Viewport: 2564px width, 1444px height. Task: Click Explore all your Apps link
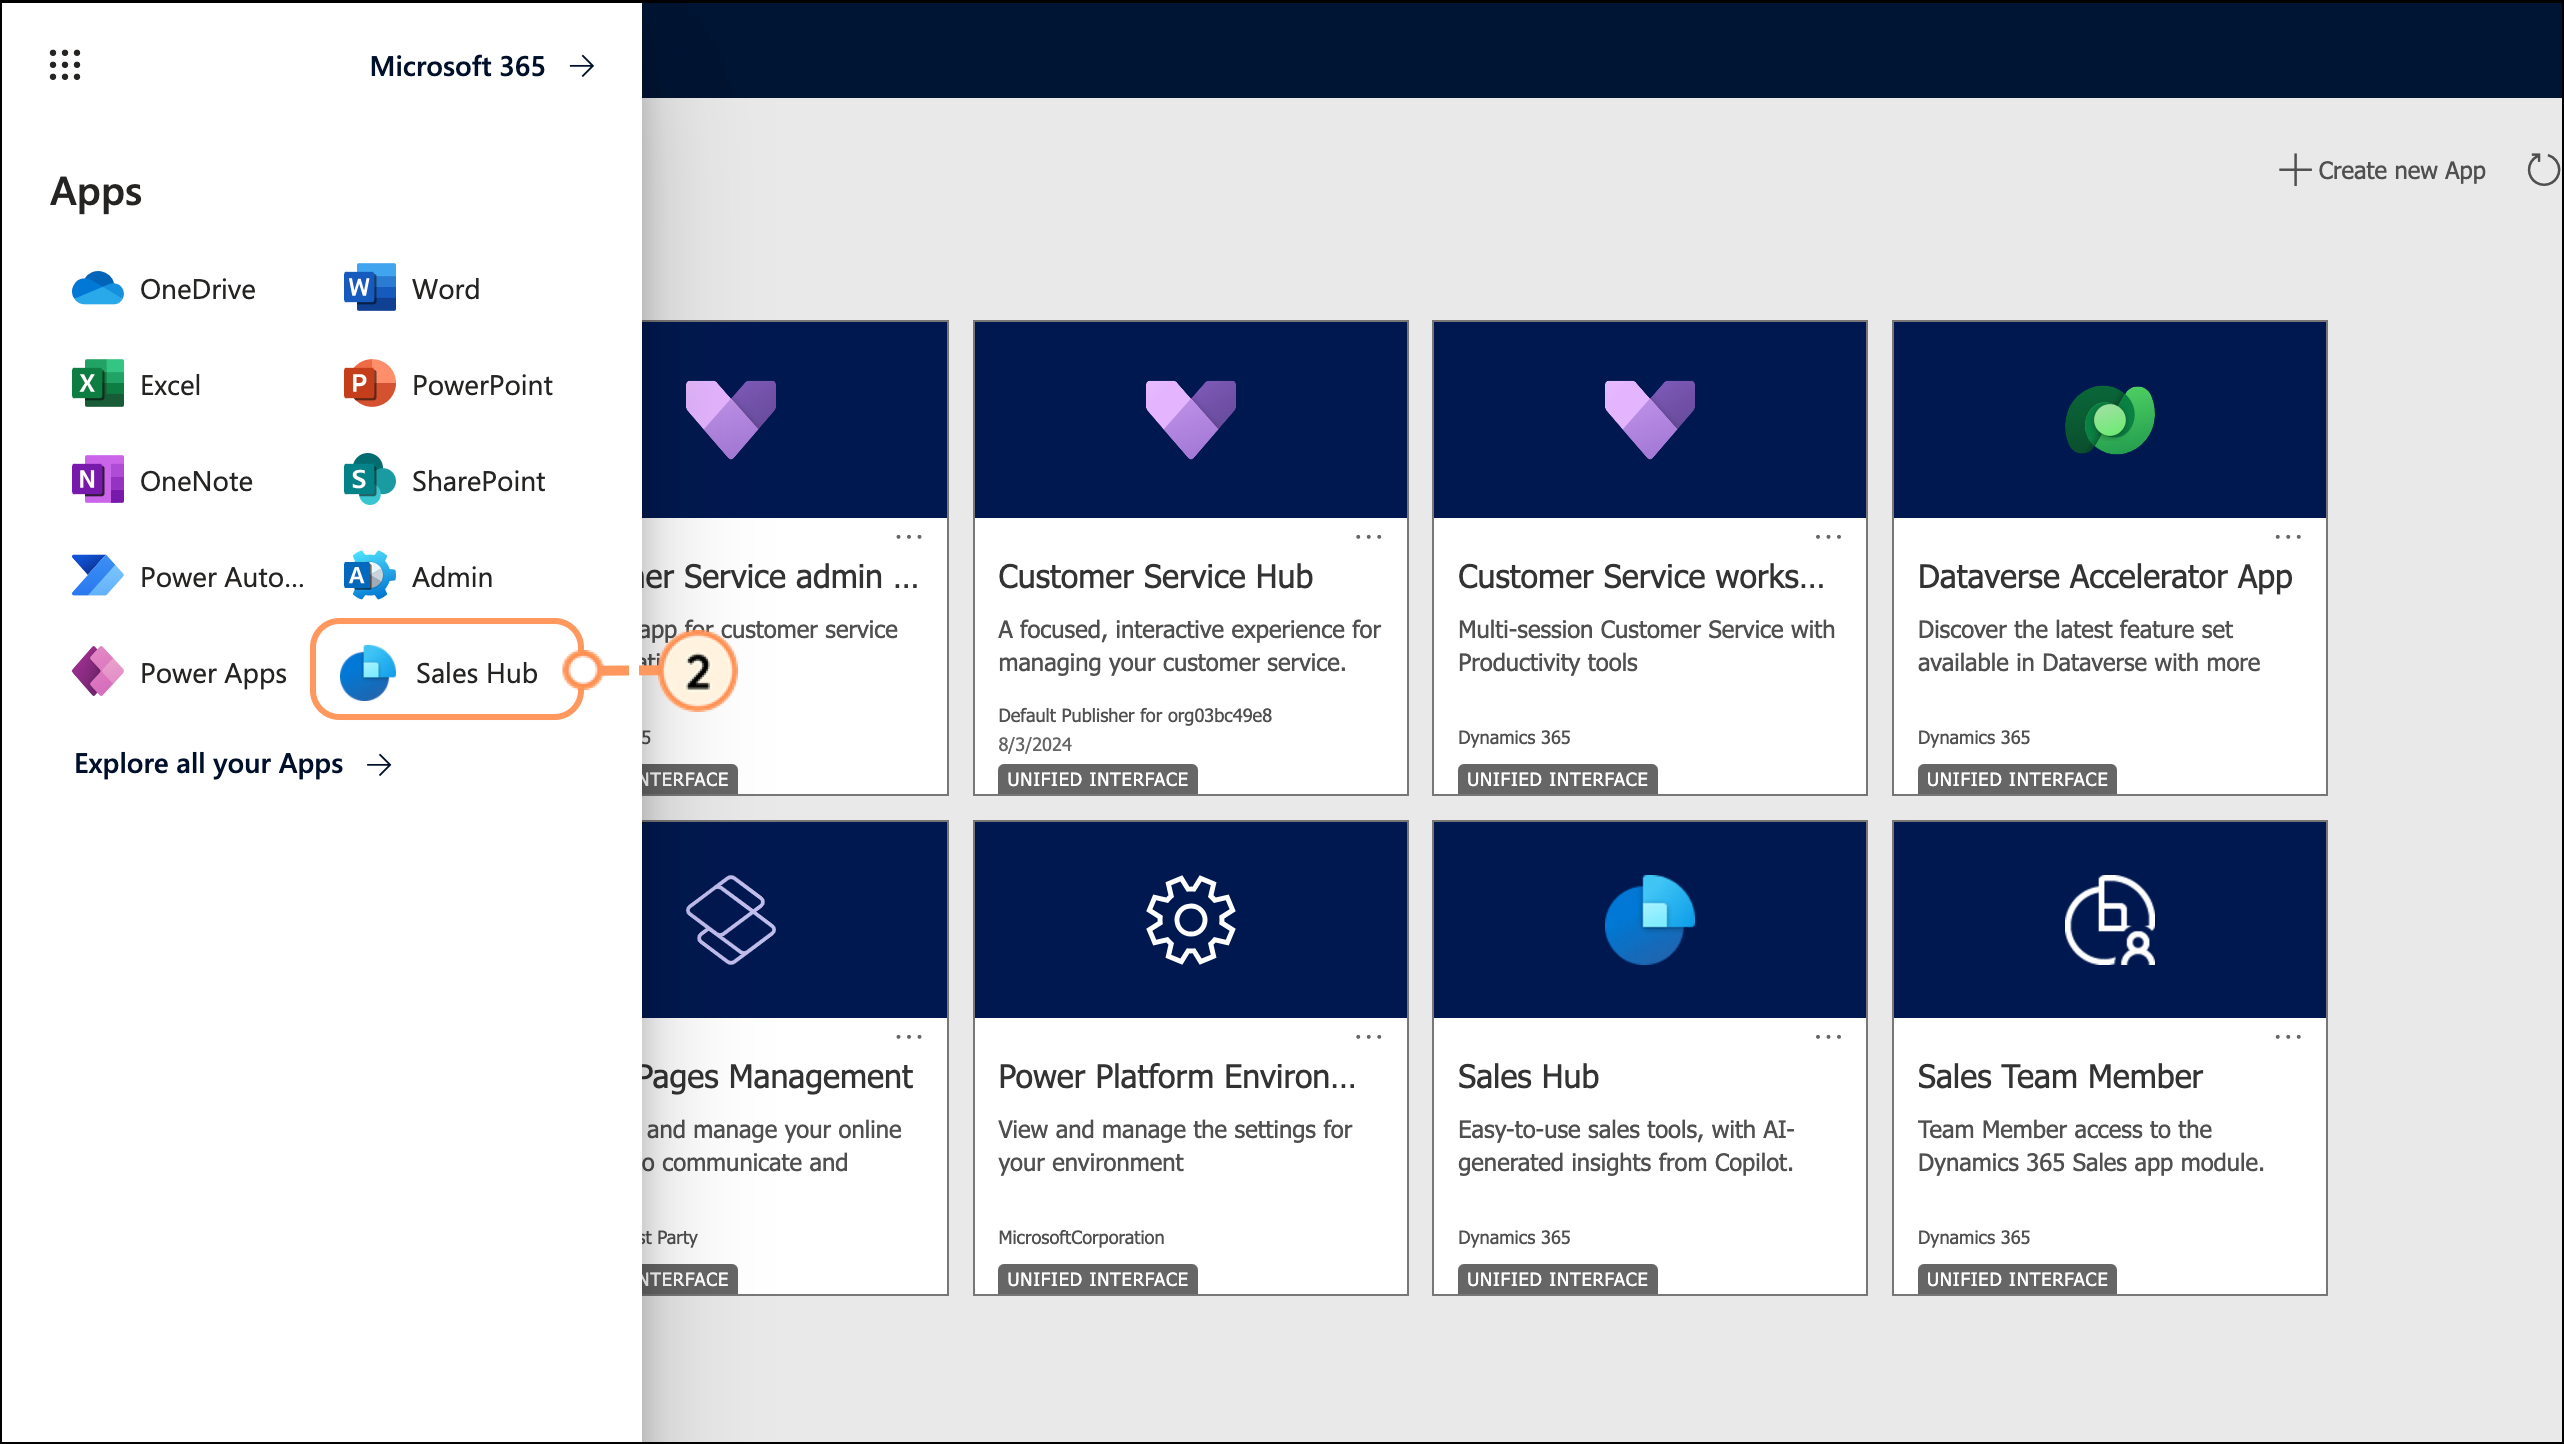coord(208,764)
